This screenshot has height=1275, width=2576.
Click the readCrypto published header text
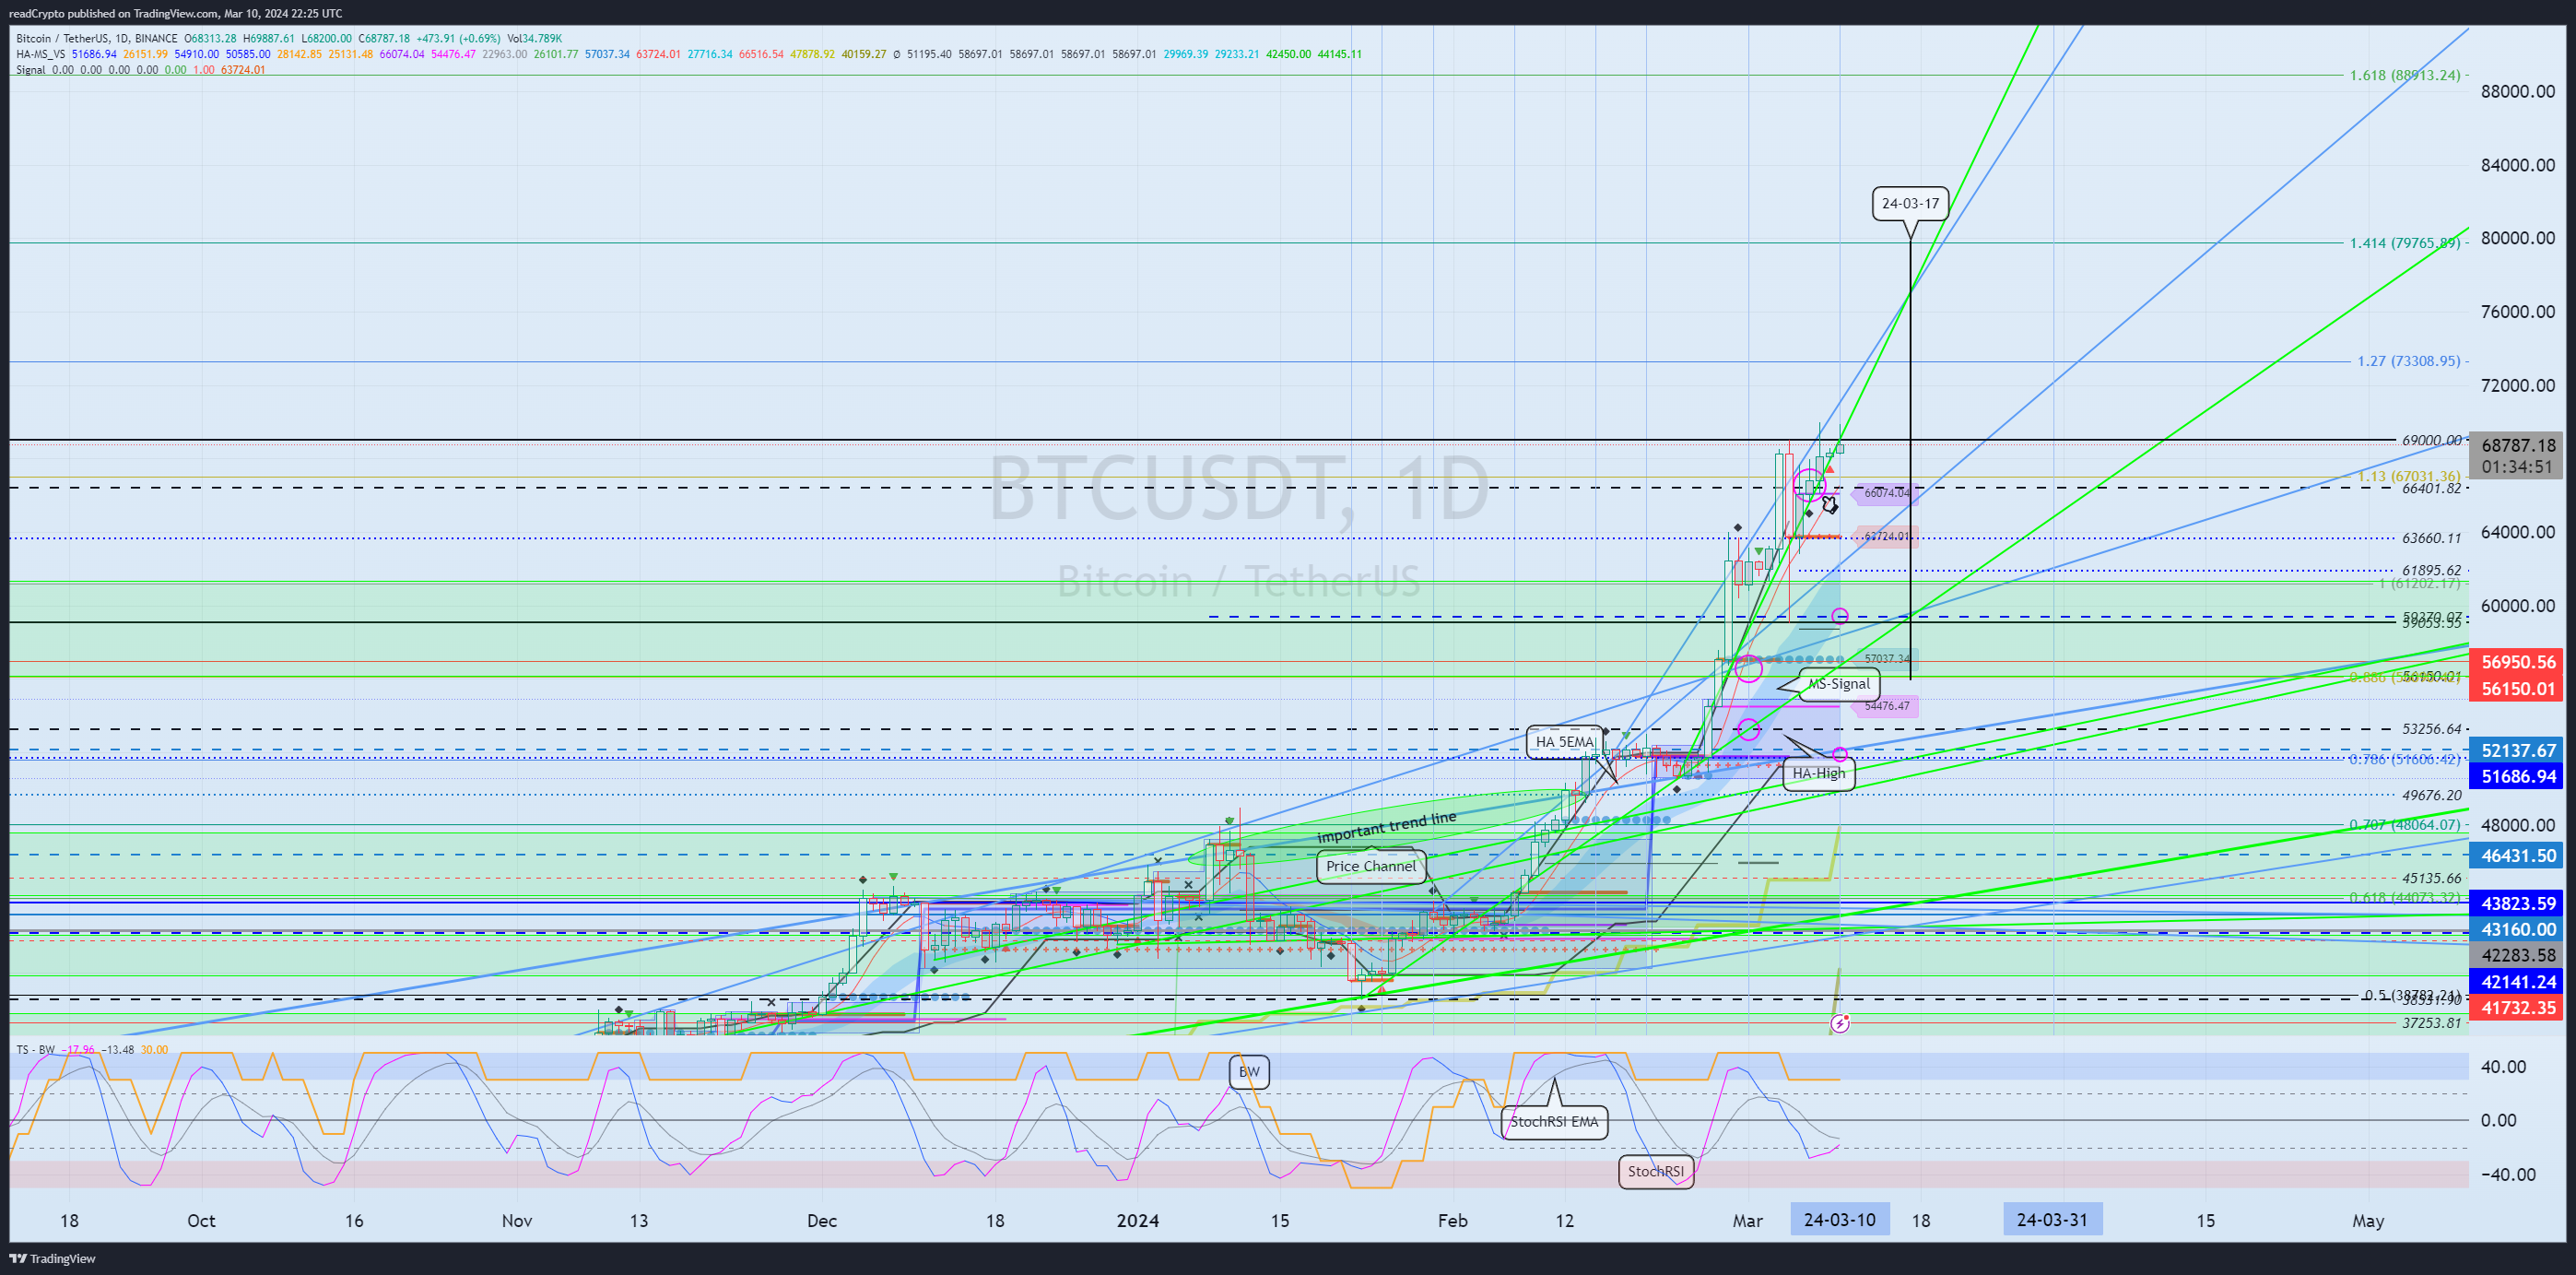coord(176,13)
